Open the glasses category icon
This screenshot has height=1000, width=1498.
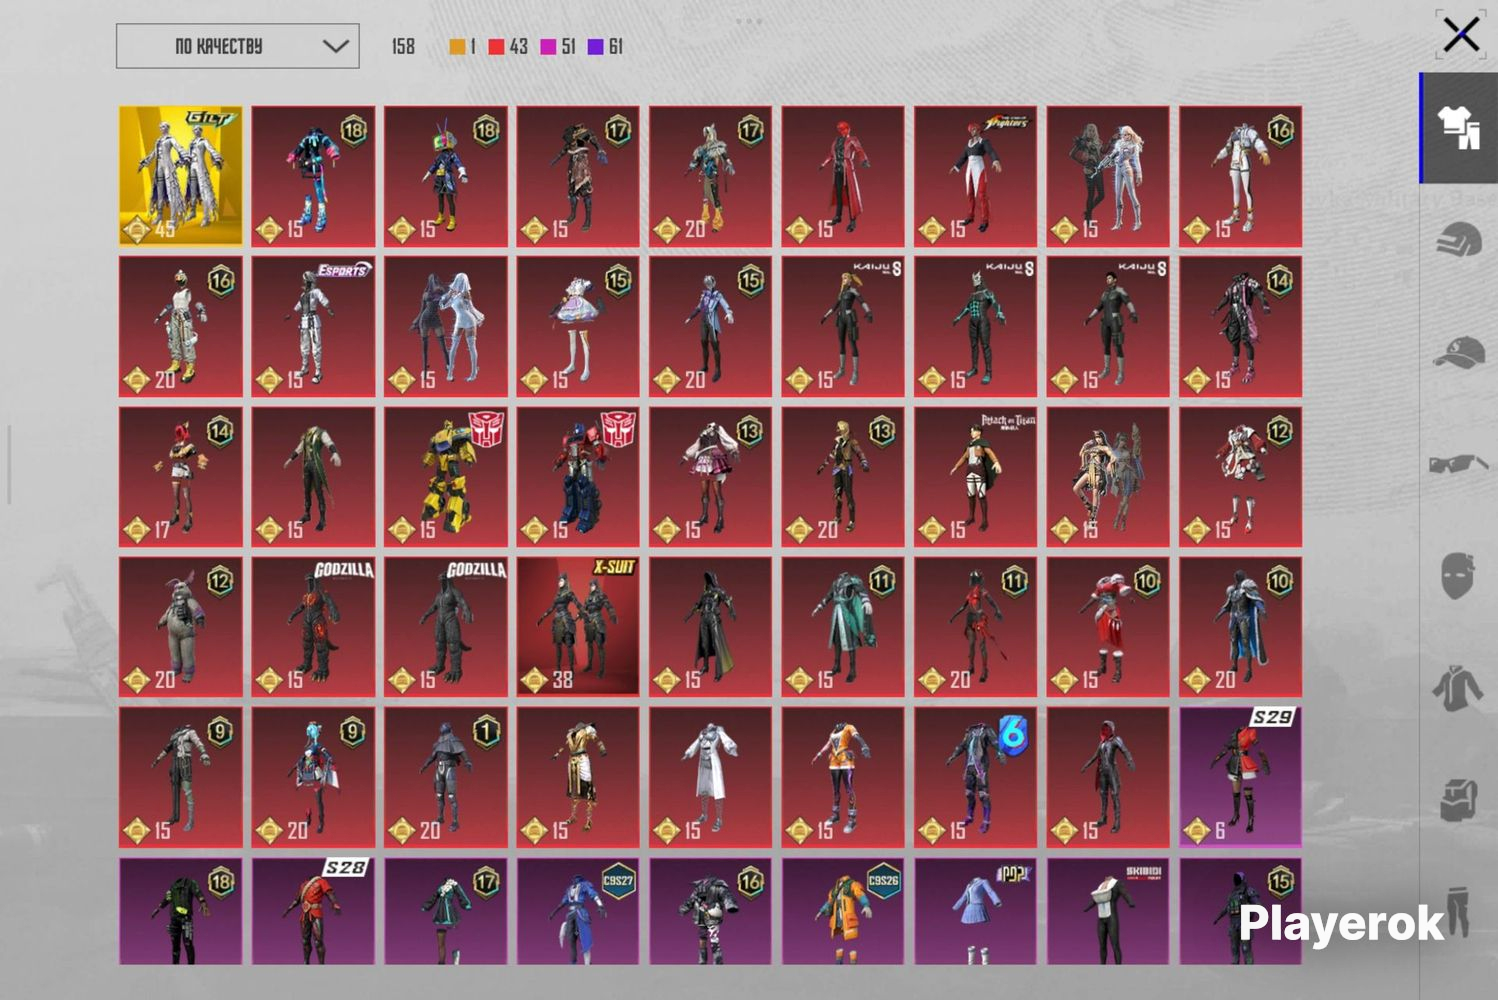[1458, 464]
